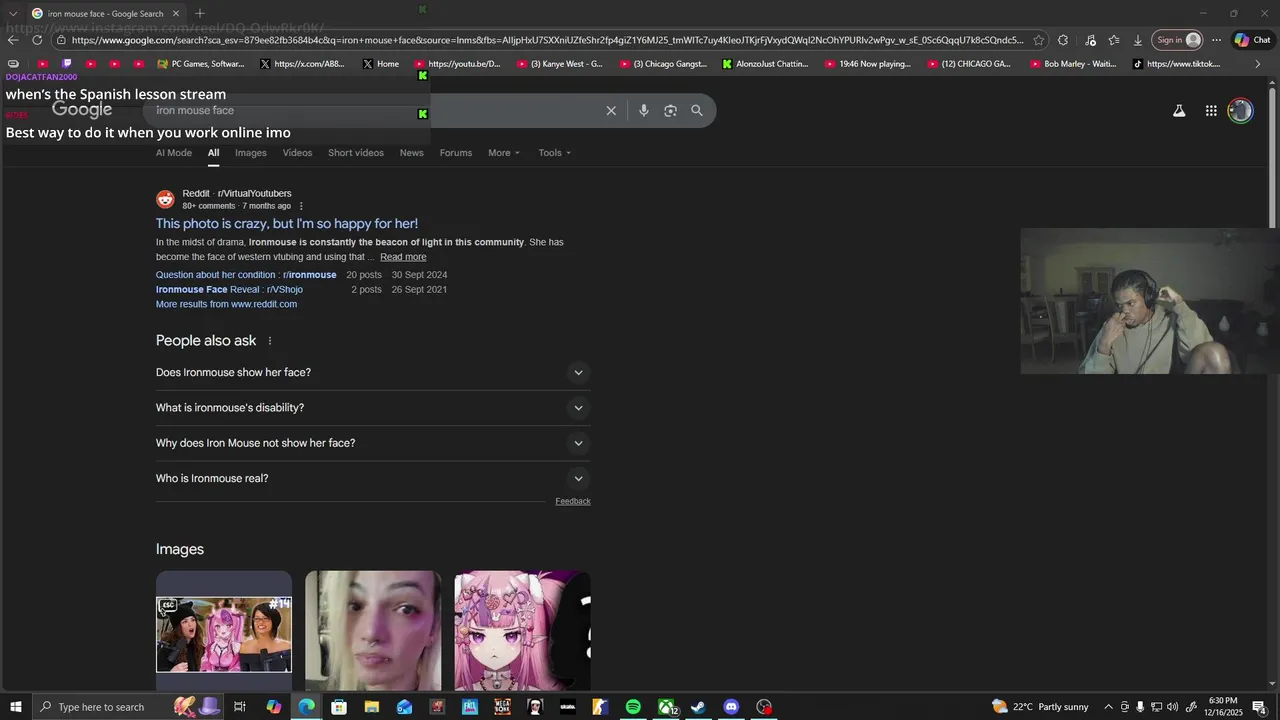Viewport: 1280px width, 720px height.
Task: Switch to the Videos tab
Action: point(297,153)
